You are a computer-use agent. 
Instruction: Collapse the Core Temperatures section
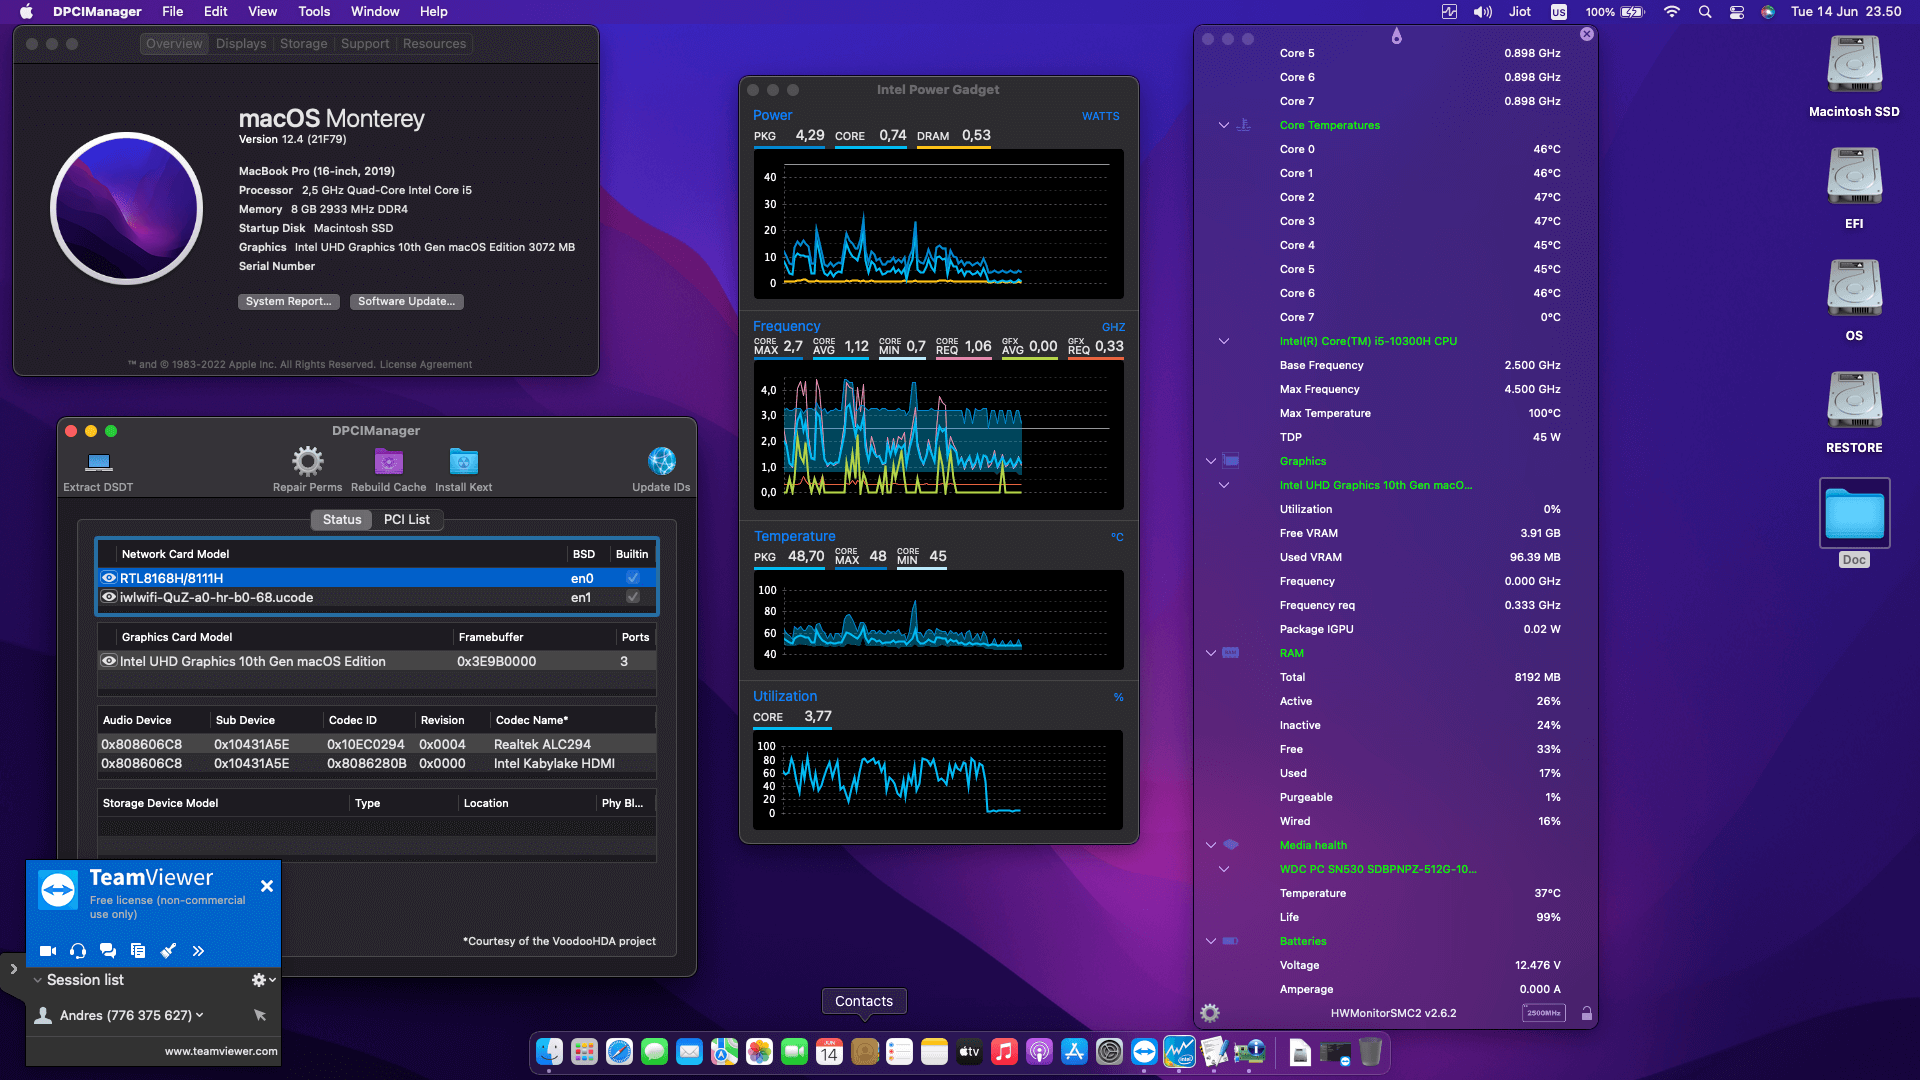[x=1223, y=125]
